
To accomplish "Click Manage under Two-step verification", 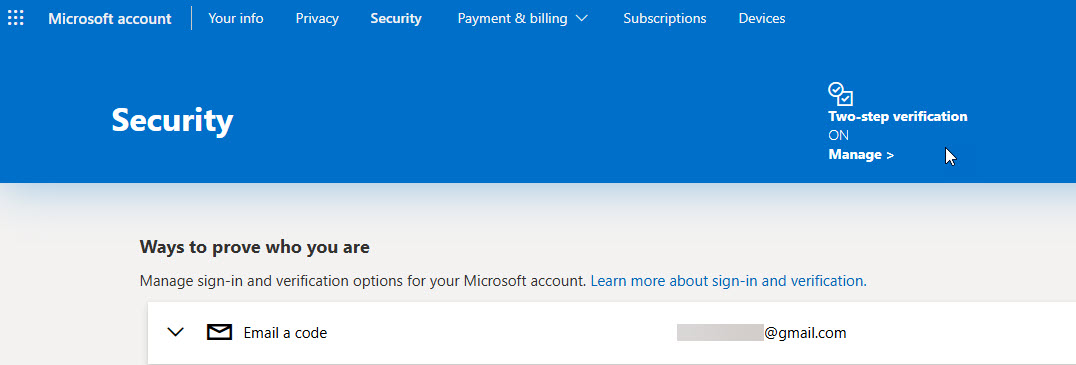I will click(x=861, y=155).
